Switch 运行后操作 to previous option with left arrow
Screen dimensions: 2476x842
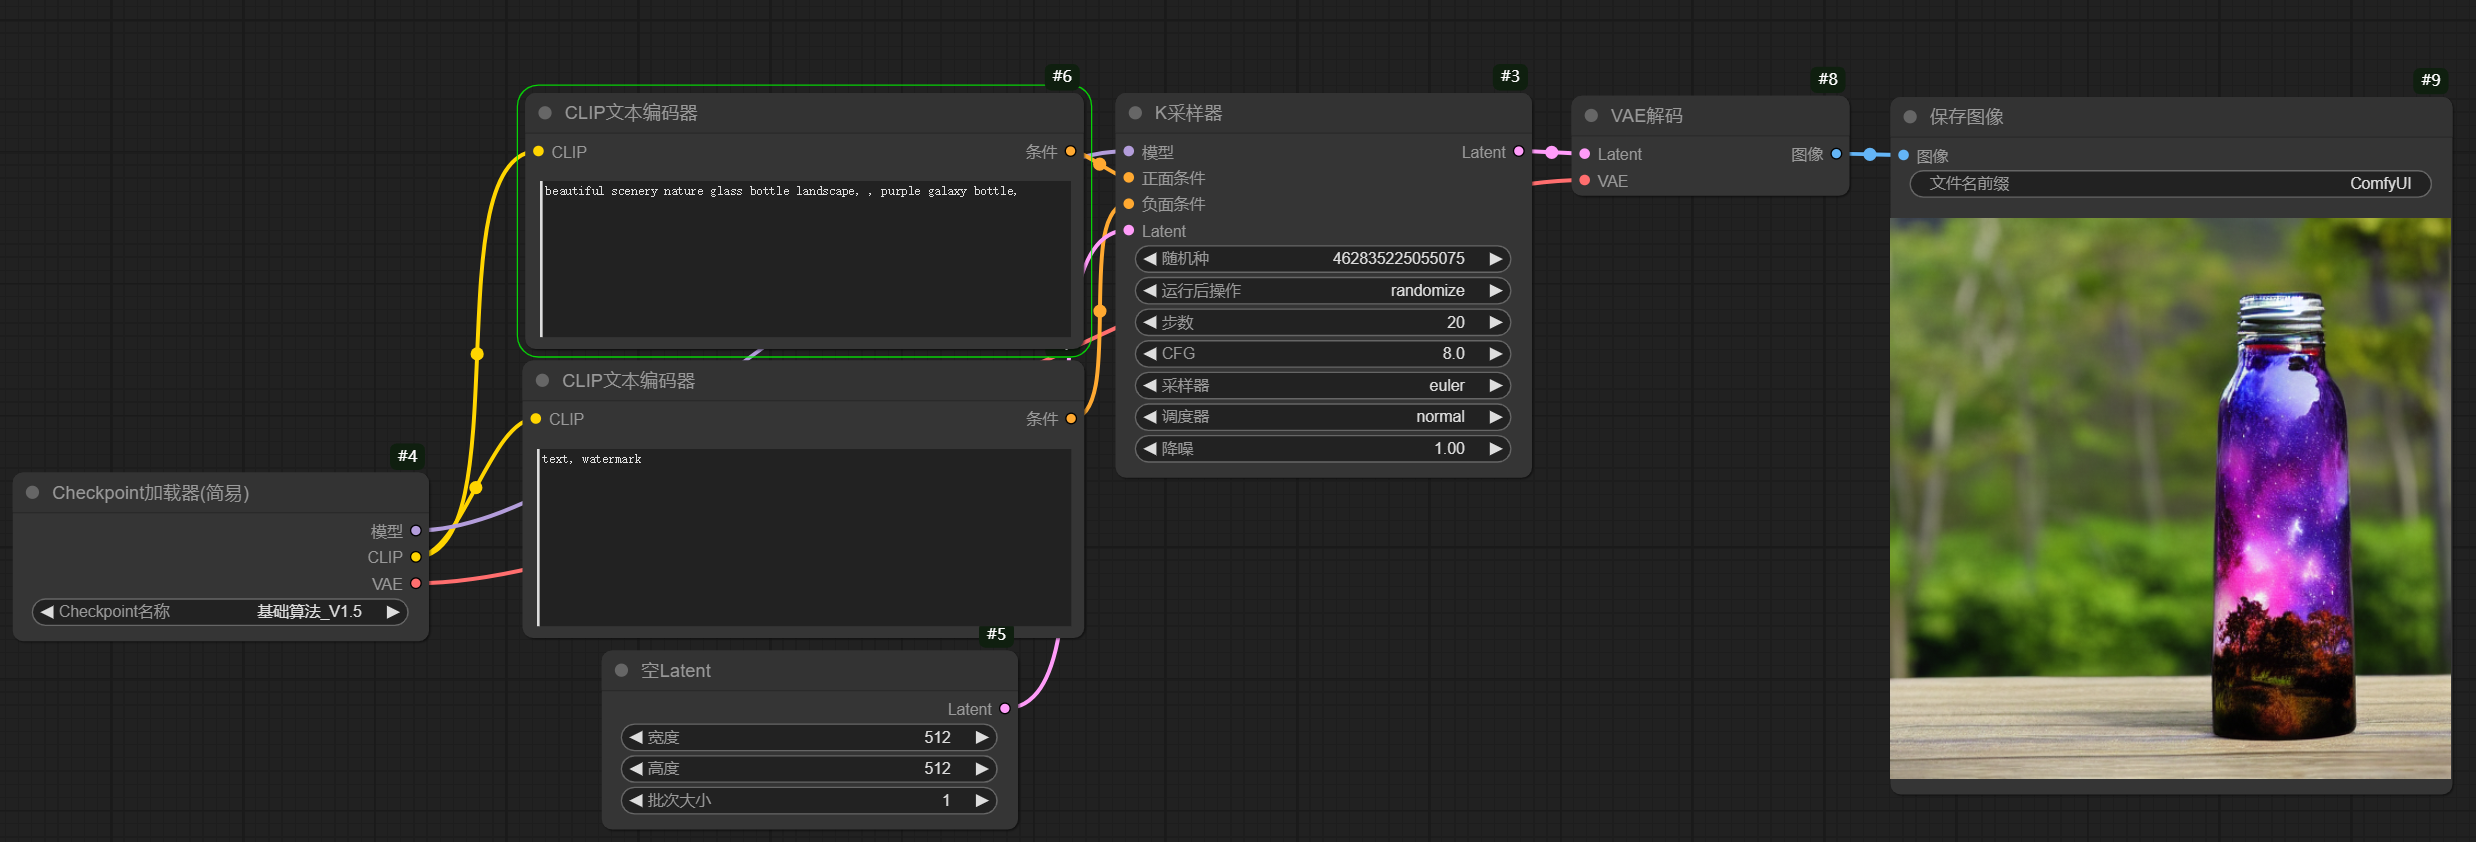[1150, 290]
